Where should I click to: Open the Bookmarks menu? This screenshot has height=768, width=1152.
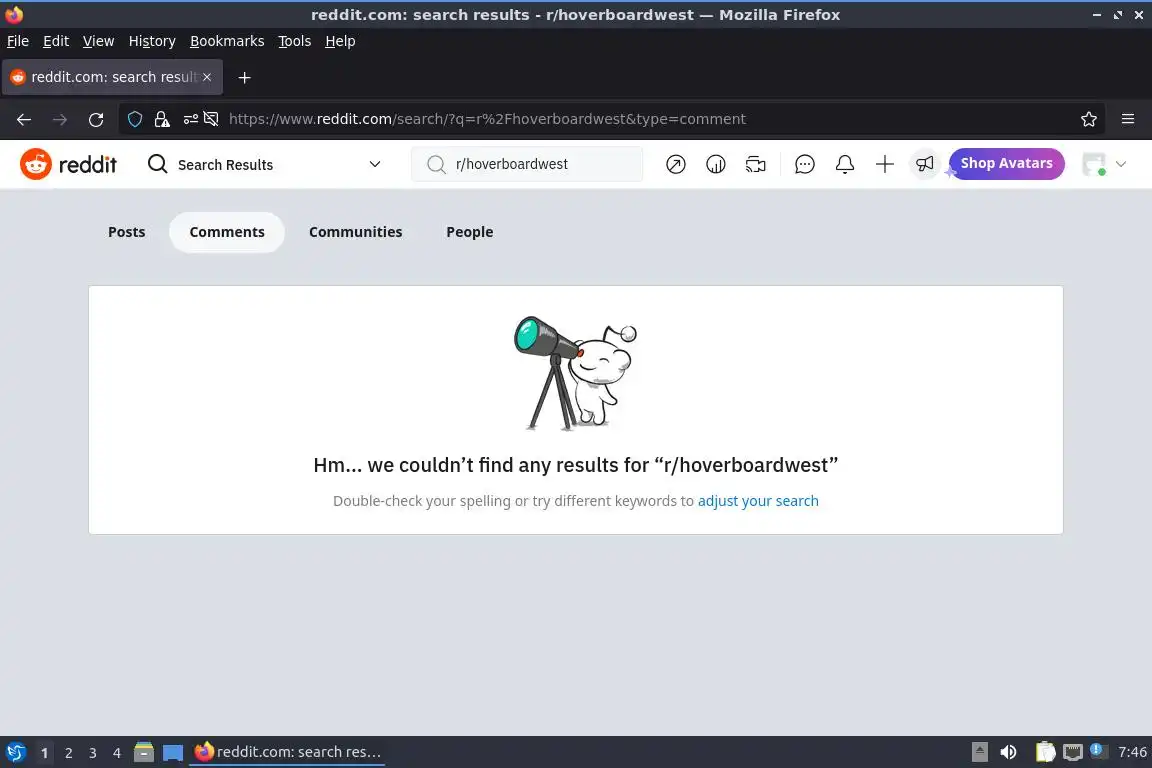(227, 41)
